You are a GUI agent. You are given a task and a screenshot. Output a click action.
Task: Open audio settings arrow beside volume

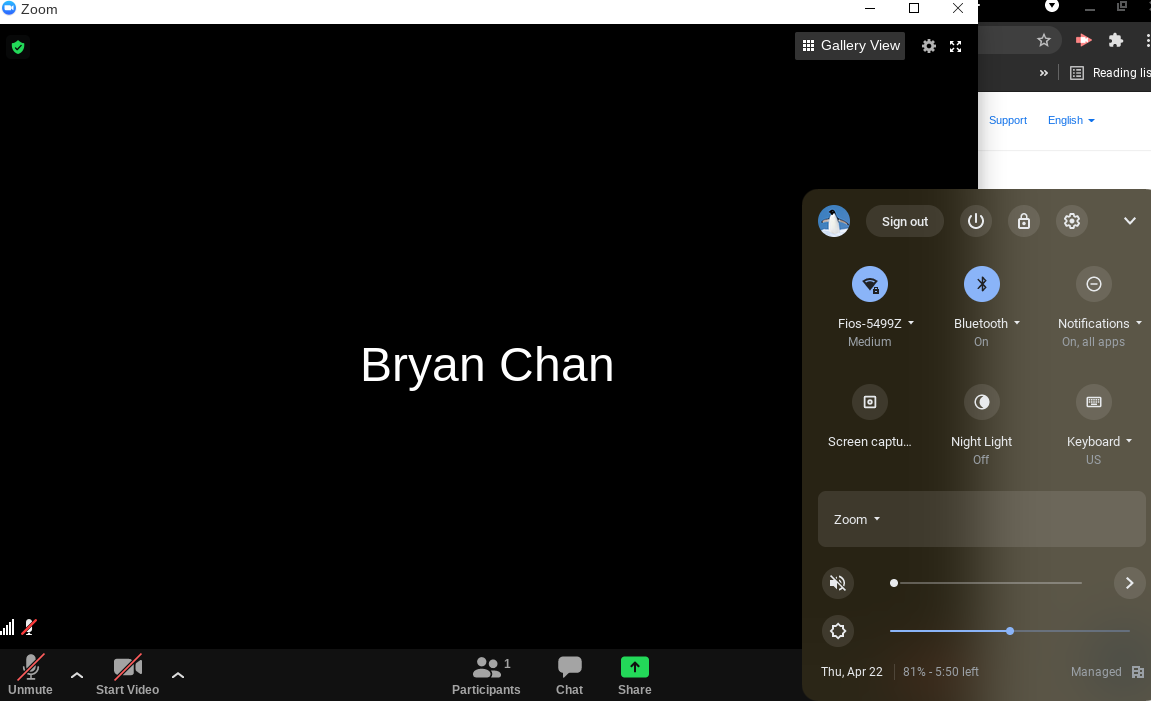1130,583
